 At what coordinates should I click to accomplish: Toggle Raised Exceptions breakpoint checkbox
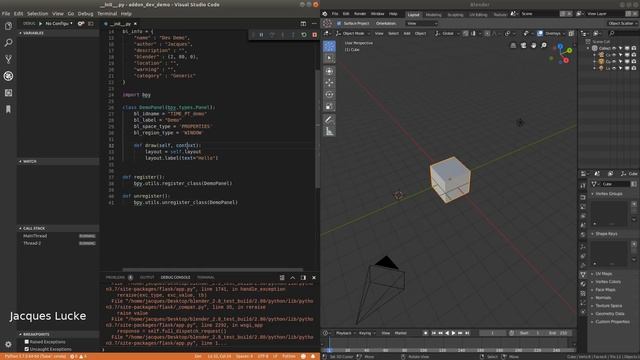(27, 342)
